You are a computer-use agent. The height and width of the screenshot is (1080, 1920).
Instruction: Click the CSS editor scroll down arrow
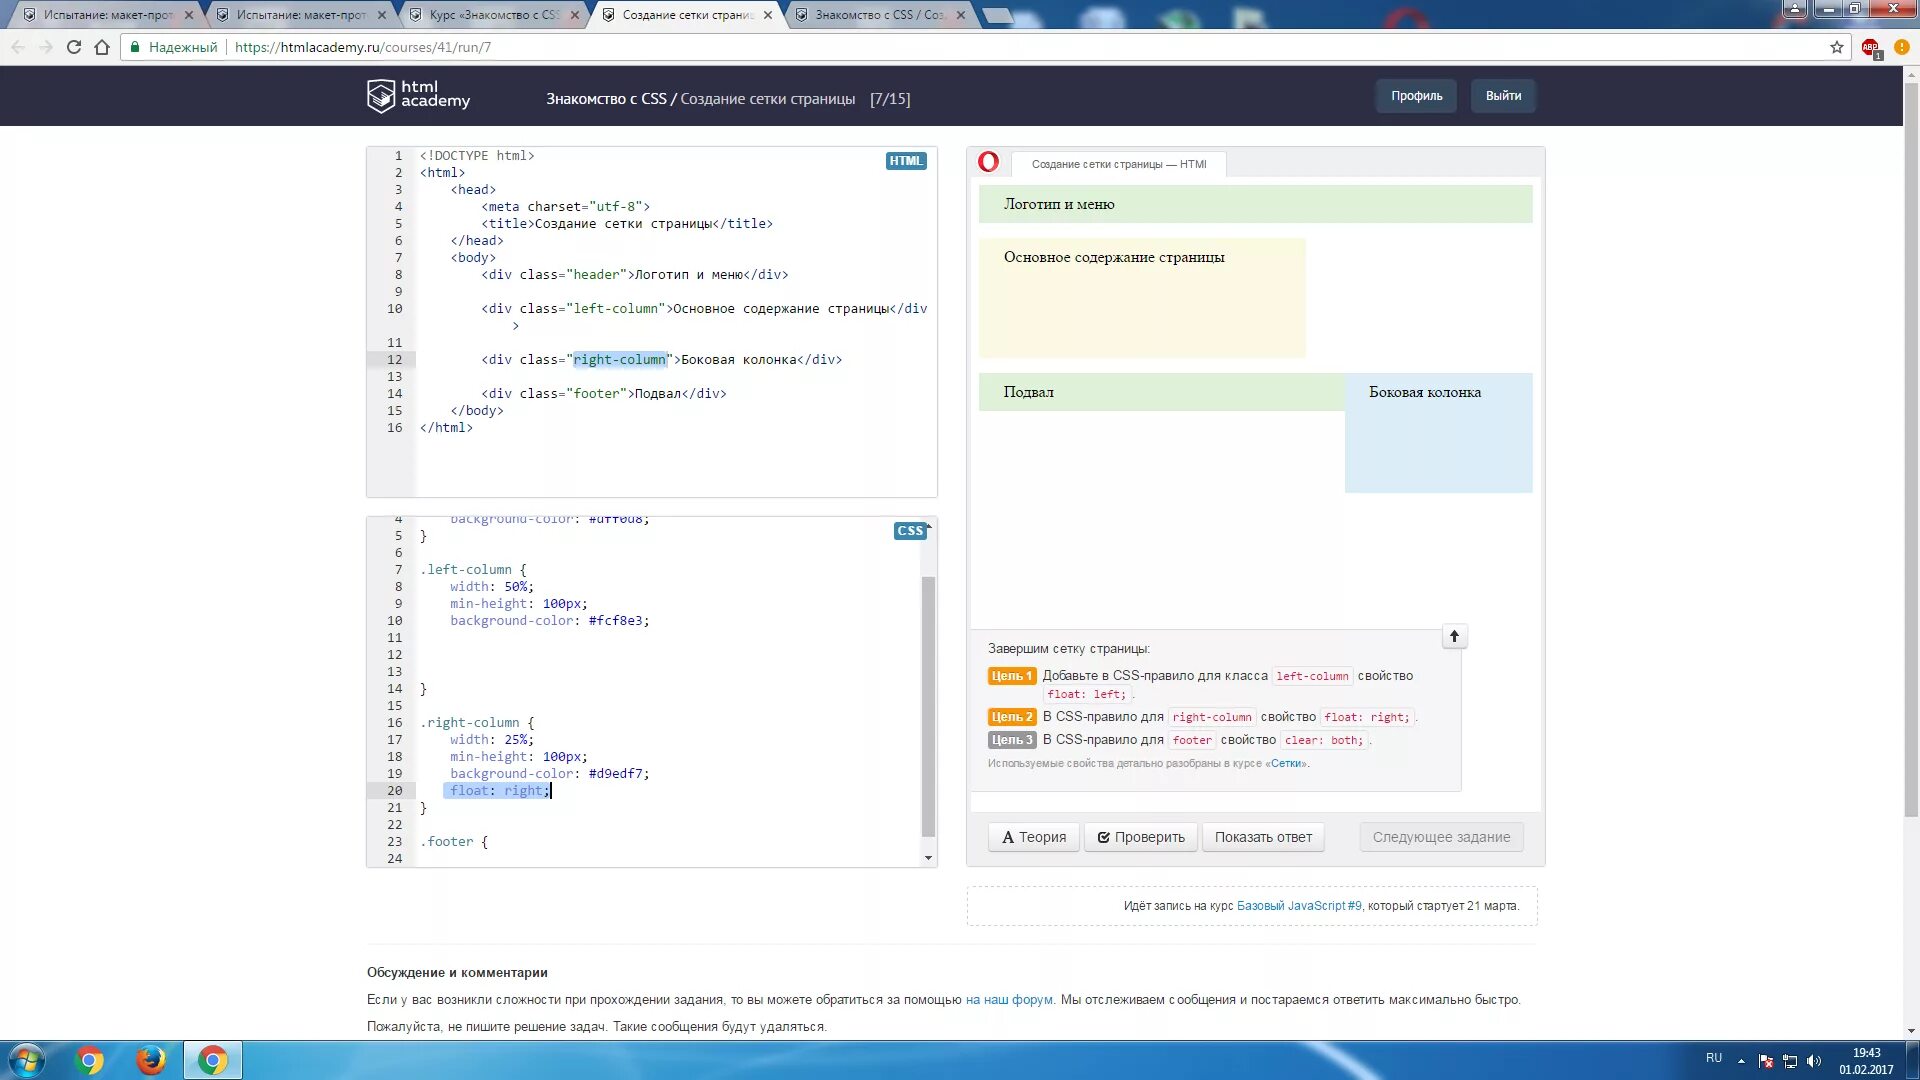928,858
